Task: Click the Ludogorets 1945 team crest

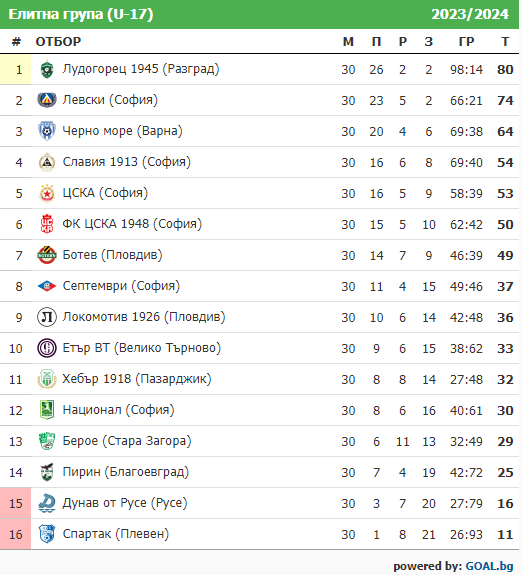Action: [47, 69]
